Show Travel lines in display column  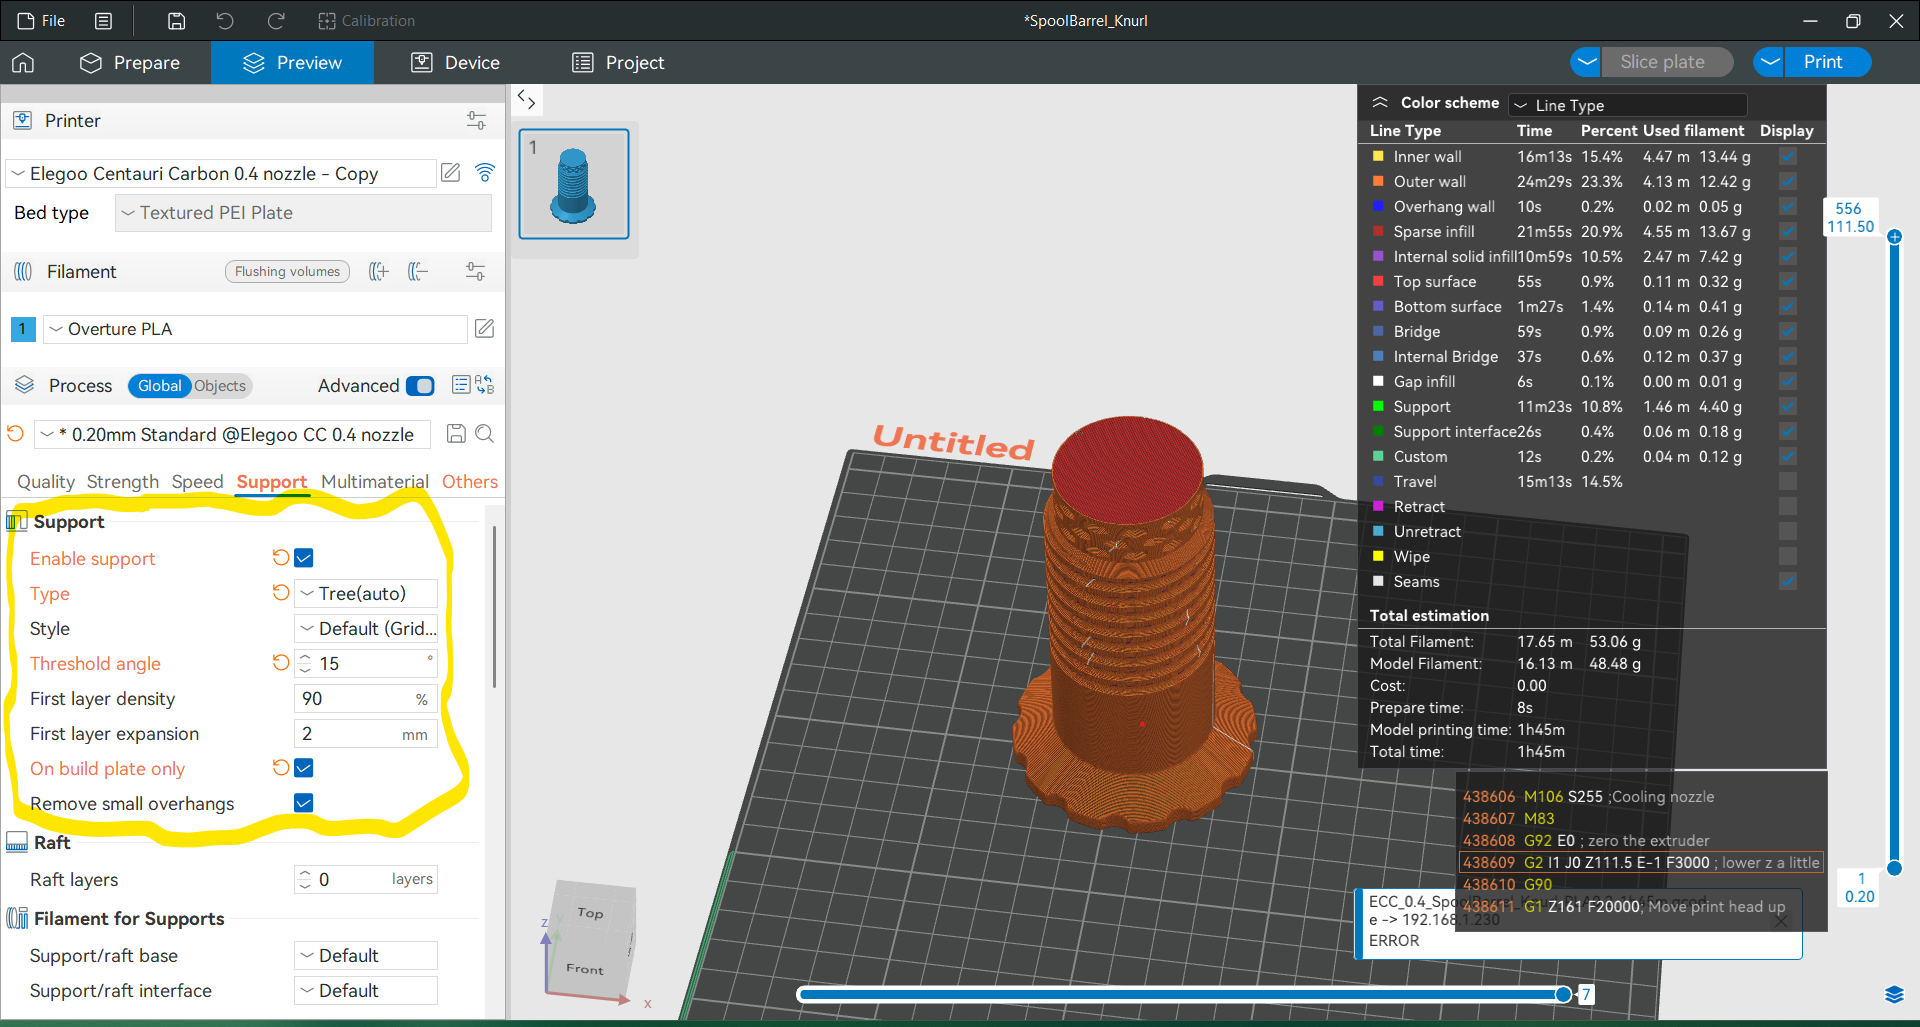tap(1788, 481)
